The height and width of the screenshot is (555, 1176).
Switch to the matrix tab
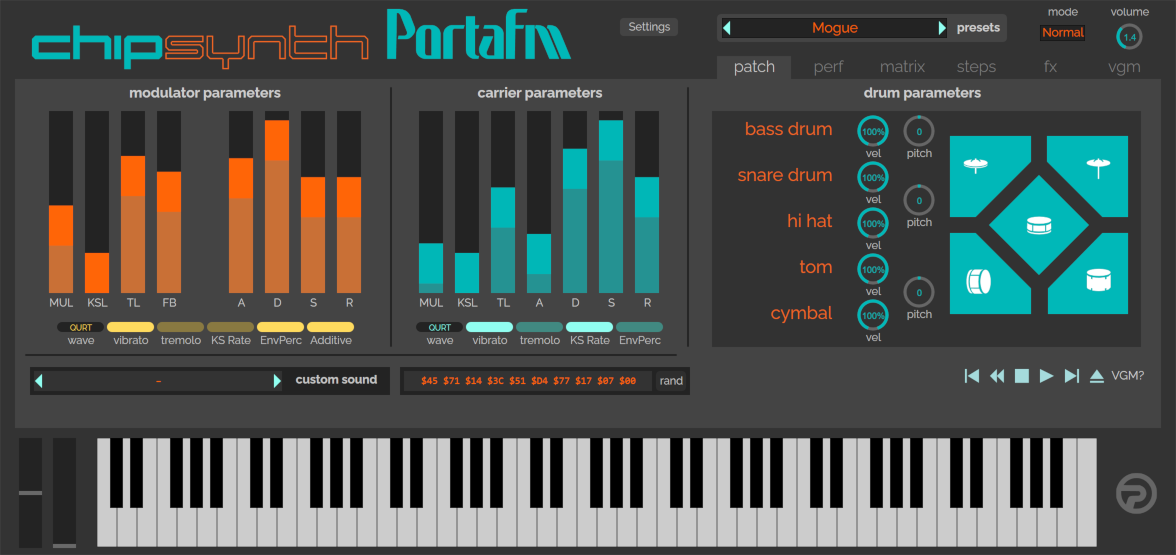pyautogui.click(x=902, y=67)
